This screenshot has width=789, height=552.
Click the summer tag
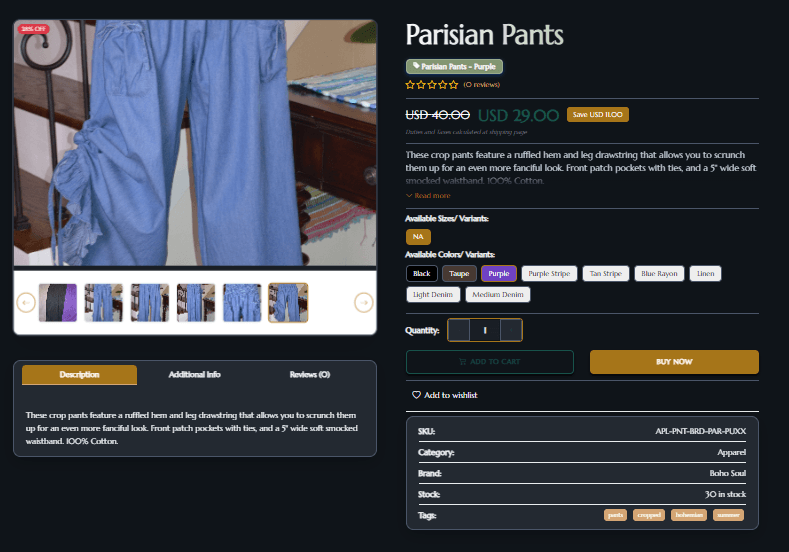(728, 515)
